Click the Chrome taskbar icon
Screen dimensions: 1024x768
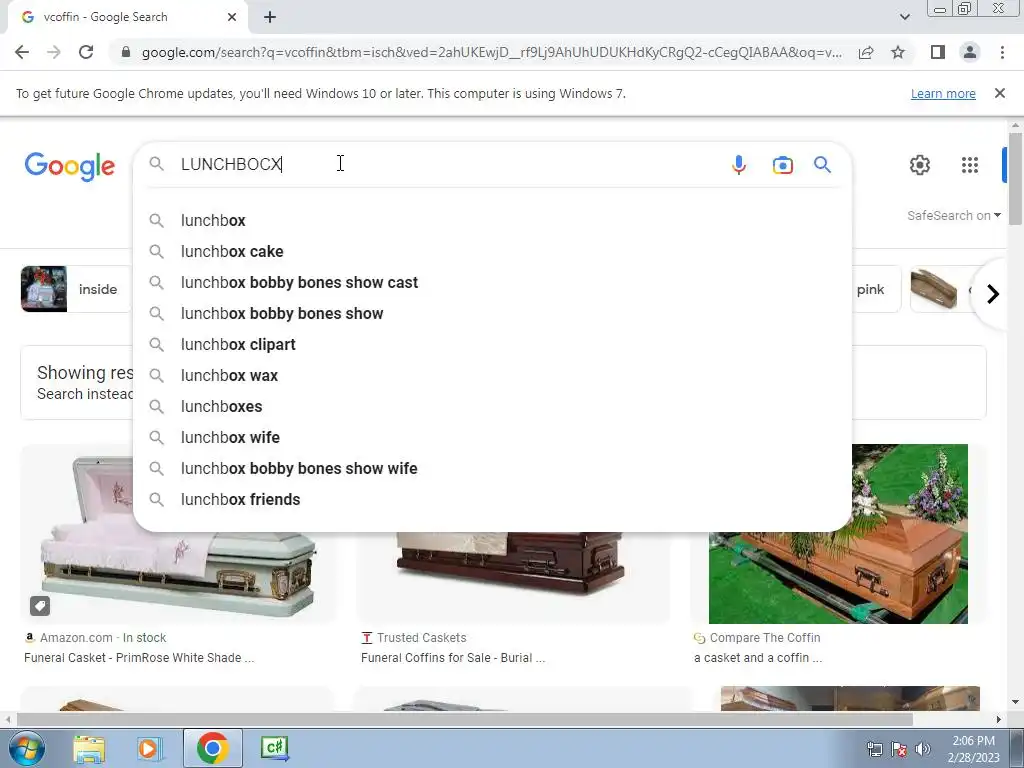tap(212, 748)
